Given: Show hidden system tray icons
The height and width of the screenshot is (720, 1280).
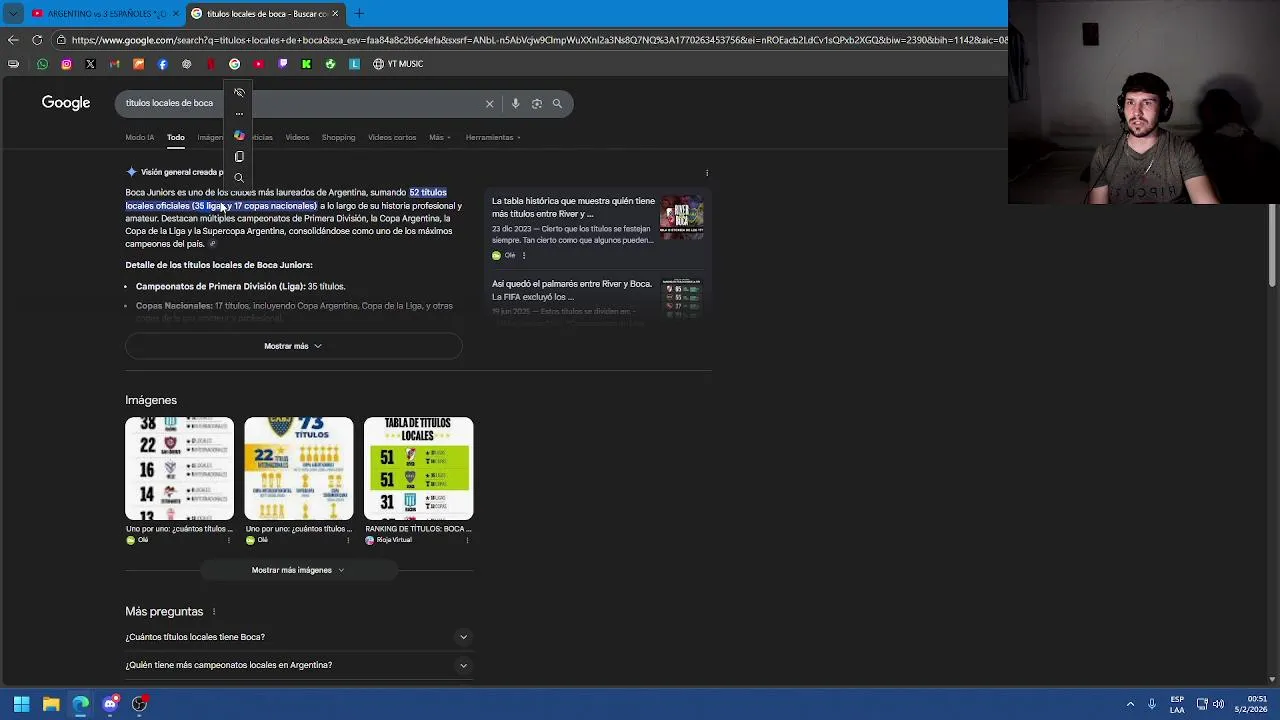Looking at the screenshot, I should [x=1130, y=704].
